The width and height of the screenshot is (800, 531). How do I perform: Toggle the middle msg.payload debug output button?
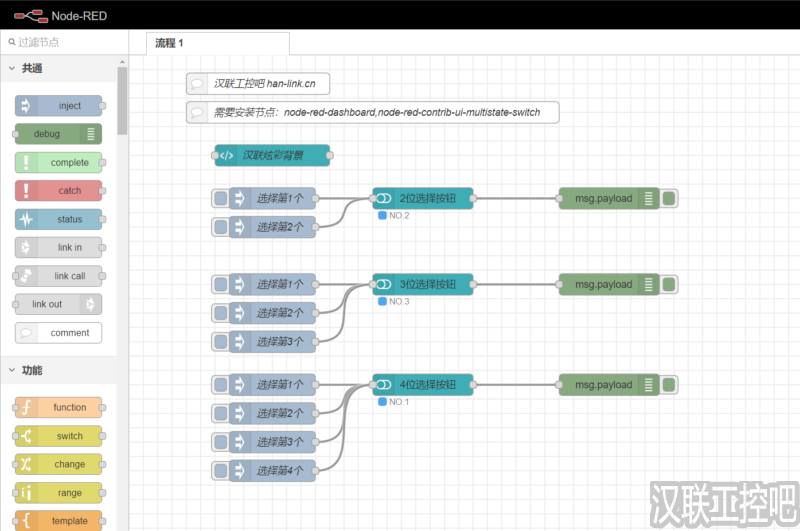[669, 284]
